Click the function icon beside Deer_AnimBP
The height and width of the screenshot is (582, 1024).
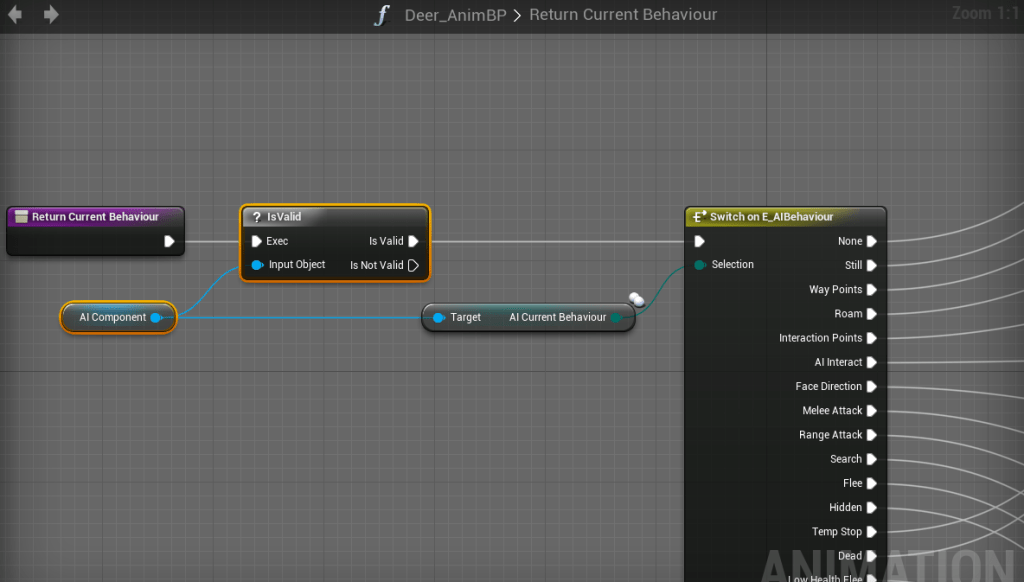[x=381, y=15]
